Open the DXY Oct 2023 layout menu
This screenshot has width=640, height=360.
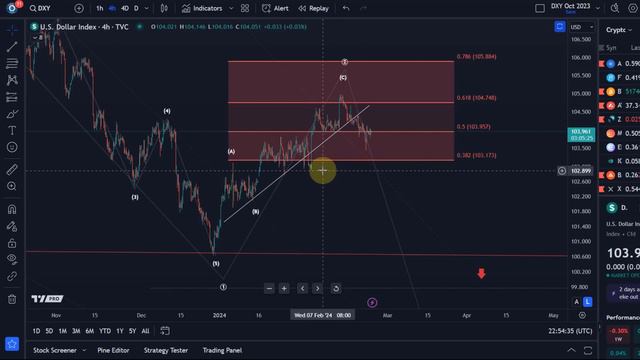point(575,7)
